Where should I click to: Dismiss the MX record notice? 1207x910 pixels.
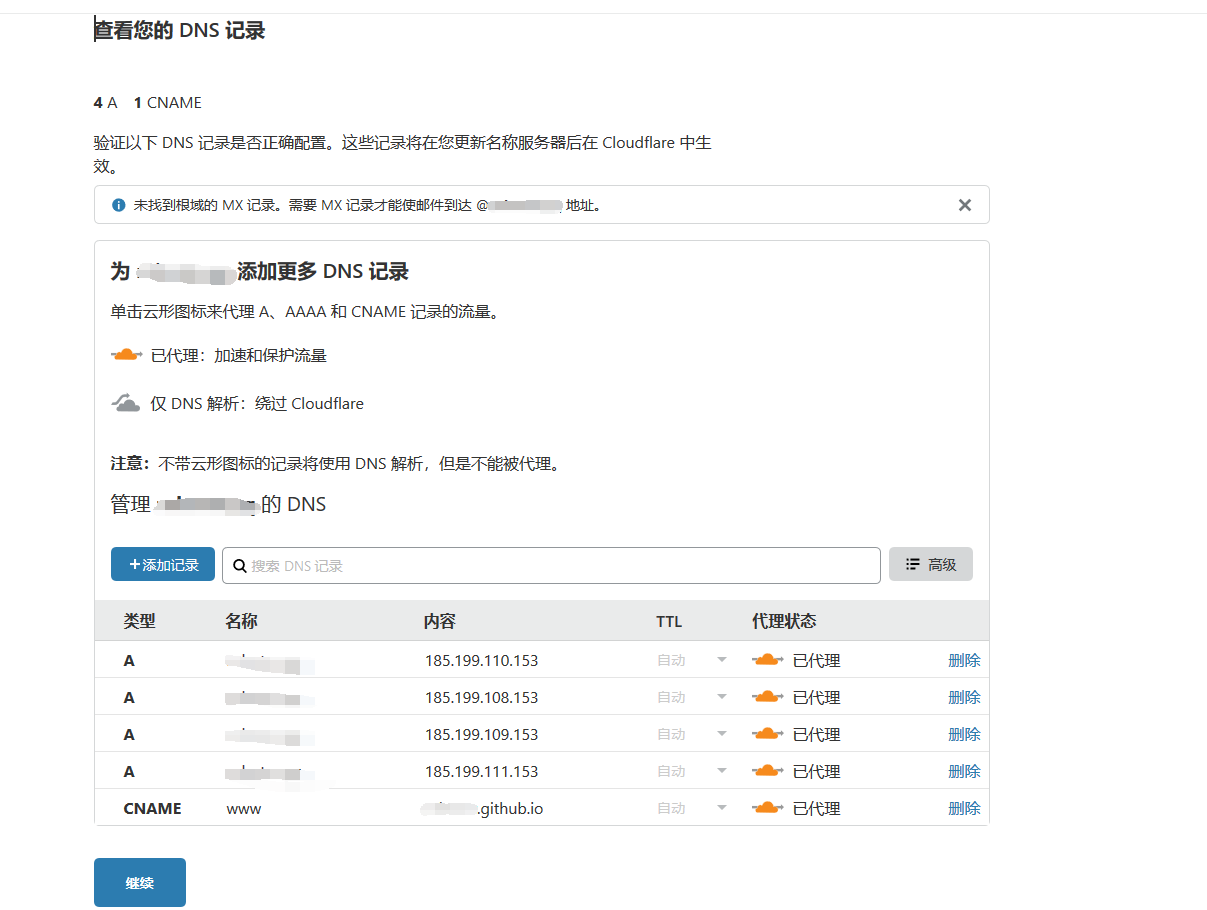(965, 205)
